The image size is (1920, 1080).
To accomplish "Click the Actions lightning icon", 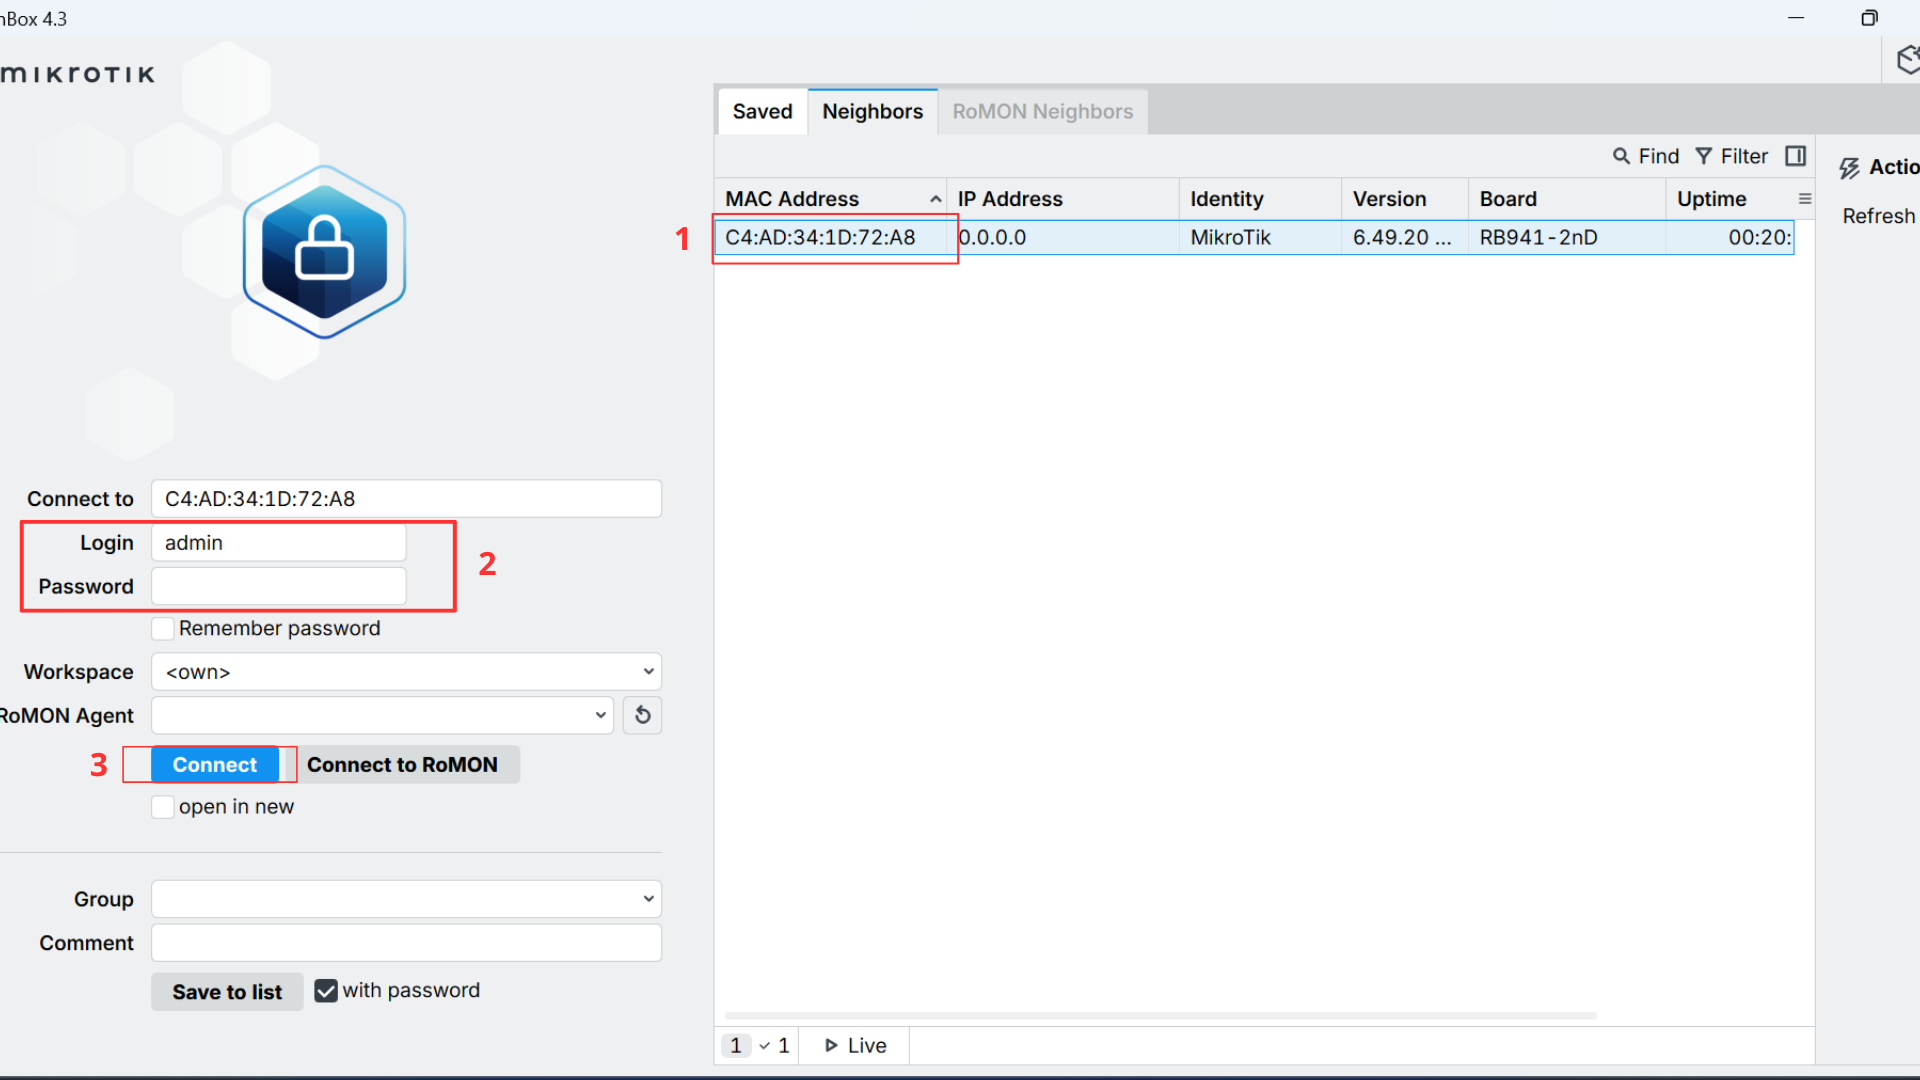I will tap(1850, 168).
